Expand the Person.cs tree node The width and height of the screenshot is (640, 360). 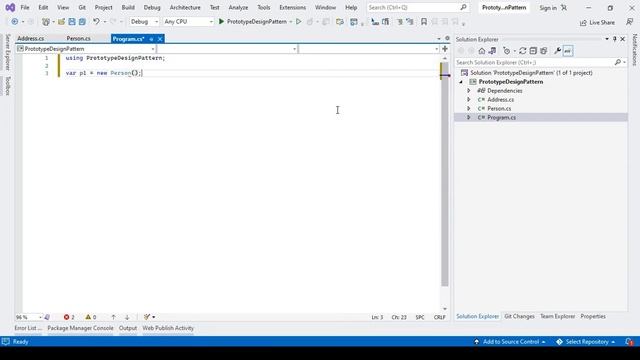(469, 109)
